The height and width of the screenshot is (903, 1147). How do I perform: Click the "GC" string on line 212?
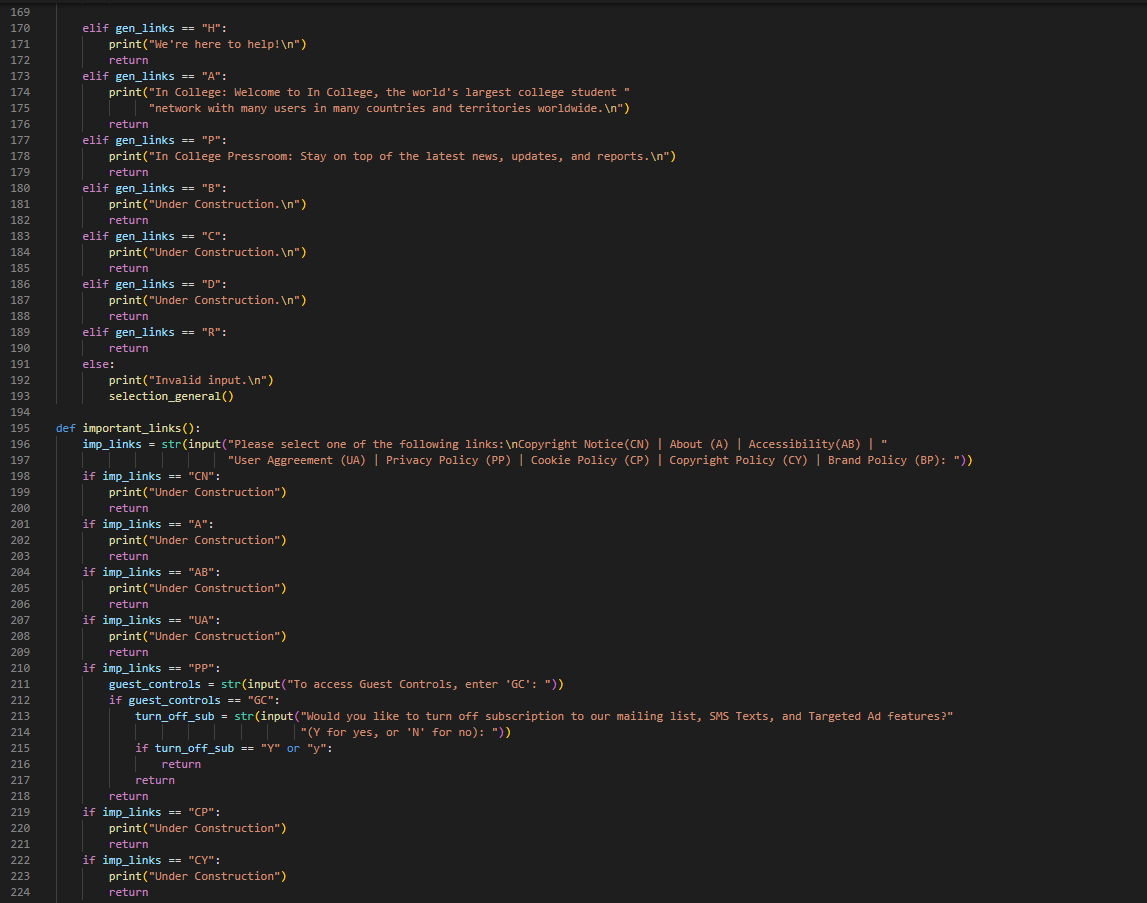coord(262,699)
